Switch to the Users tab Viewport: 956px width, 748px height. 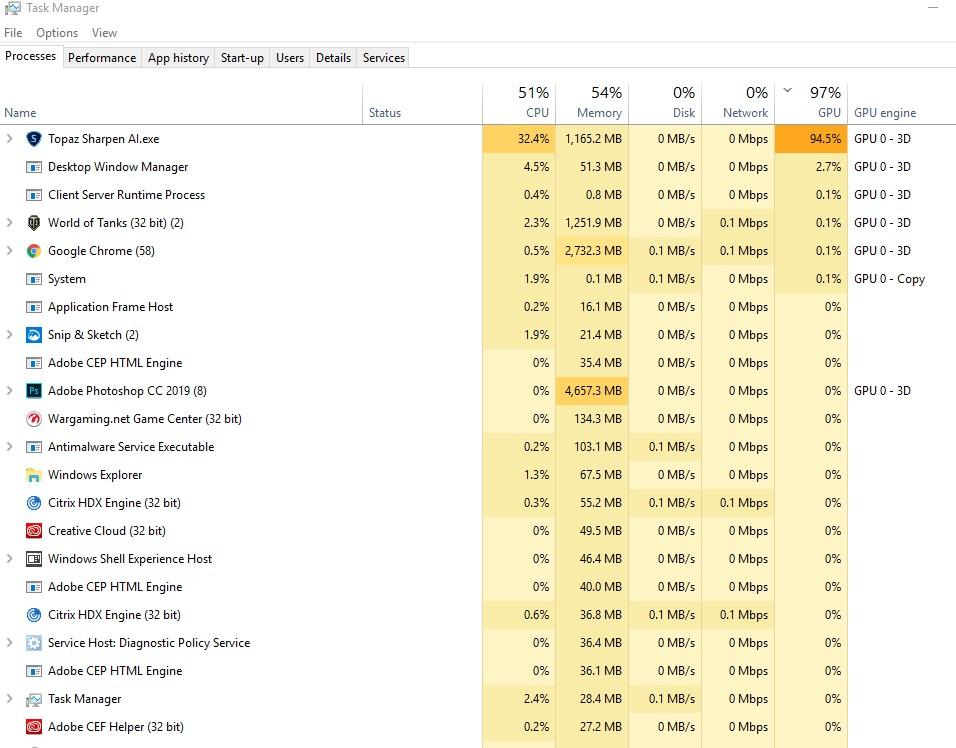point(290,58)
